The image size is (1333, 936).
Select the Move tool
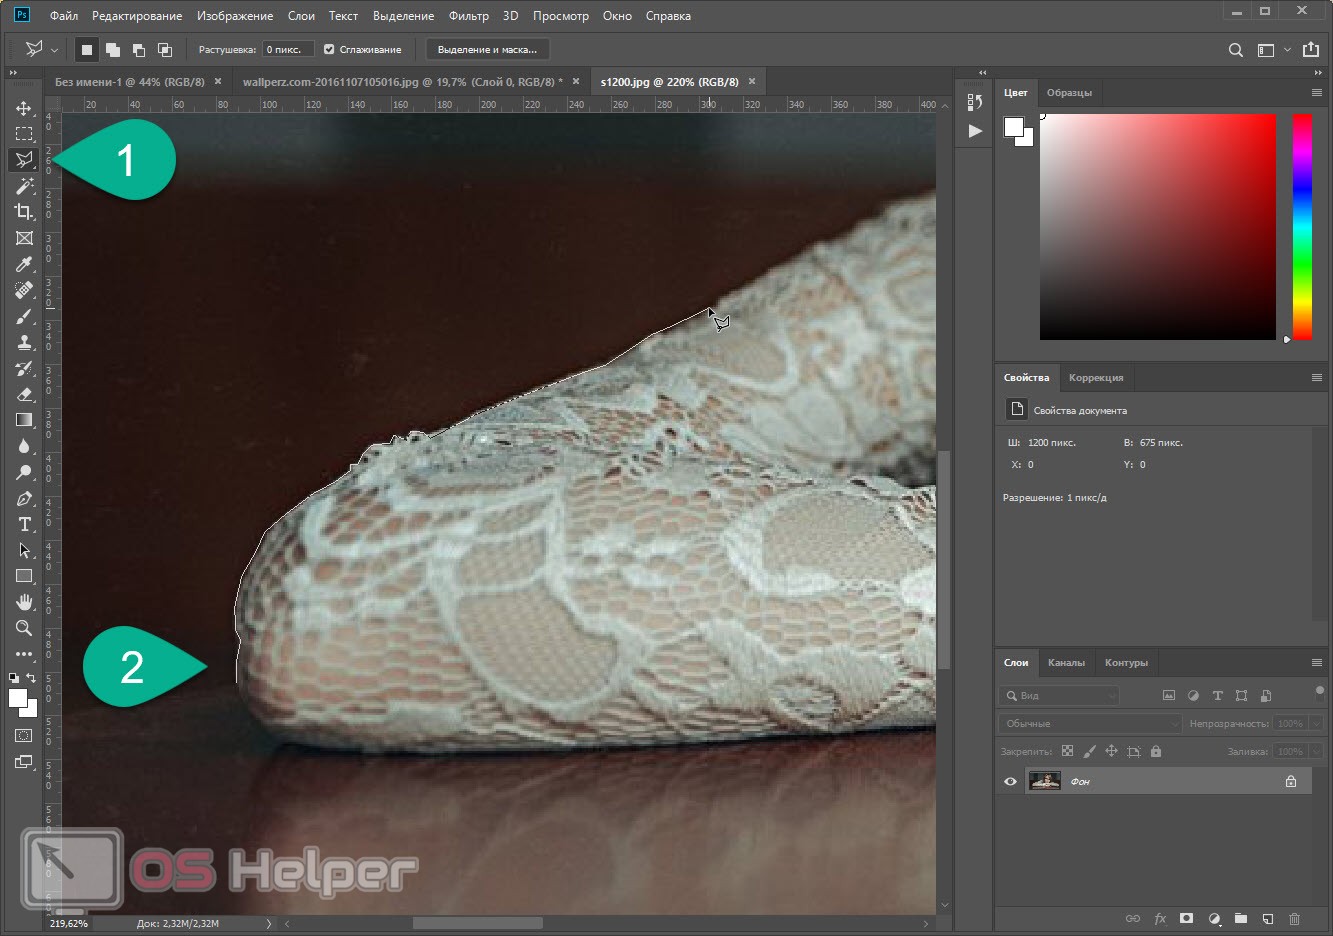(x=24, y=108)
